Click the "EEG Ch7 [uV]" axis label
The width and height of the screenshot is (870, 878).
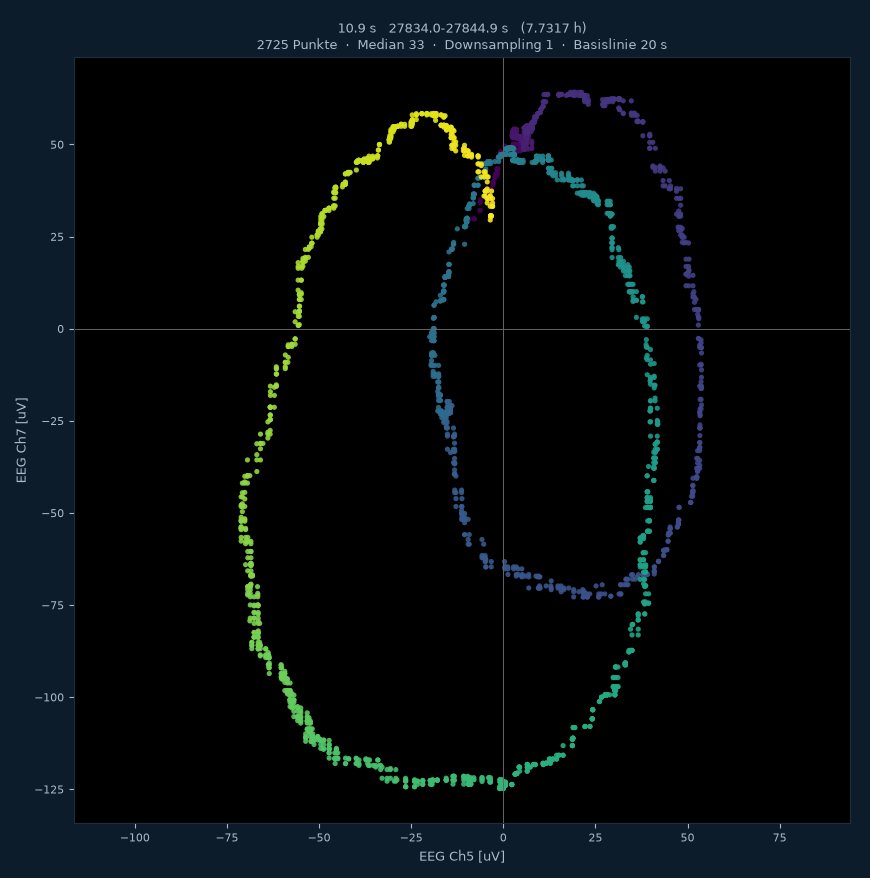[x=21, y=440]
